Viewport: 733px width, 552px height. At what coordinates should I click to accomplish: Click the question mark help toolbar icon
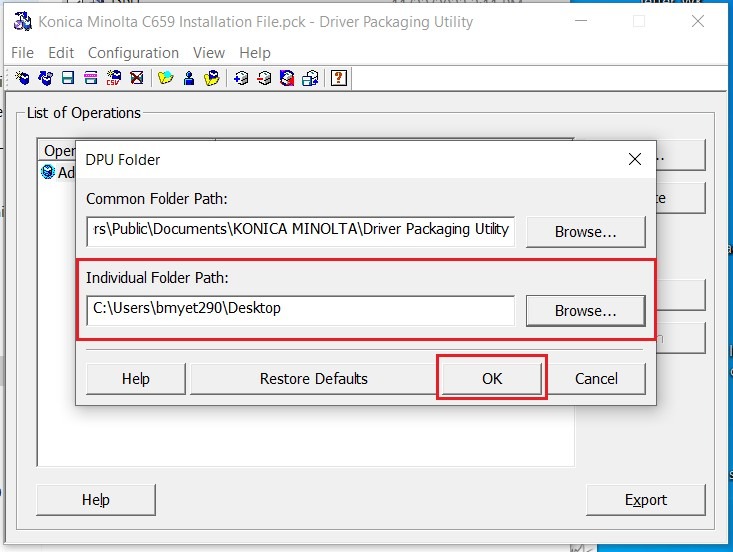[x=339, y=78]
